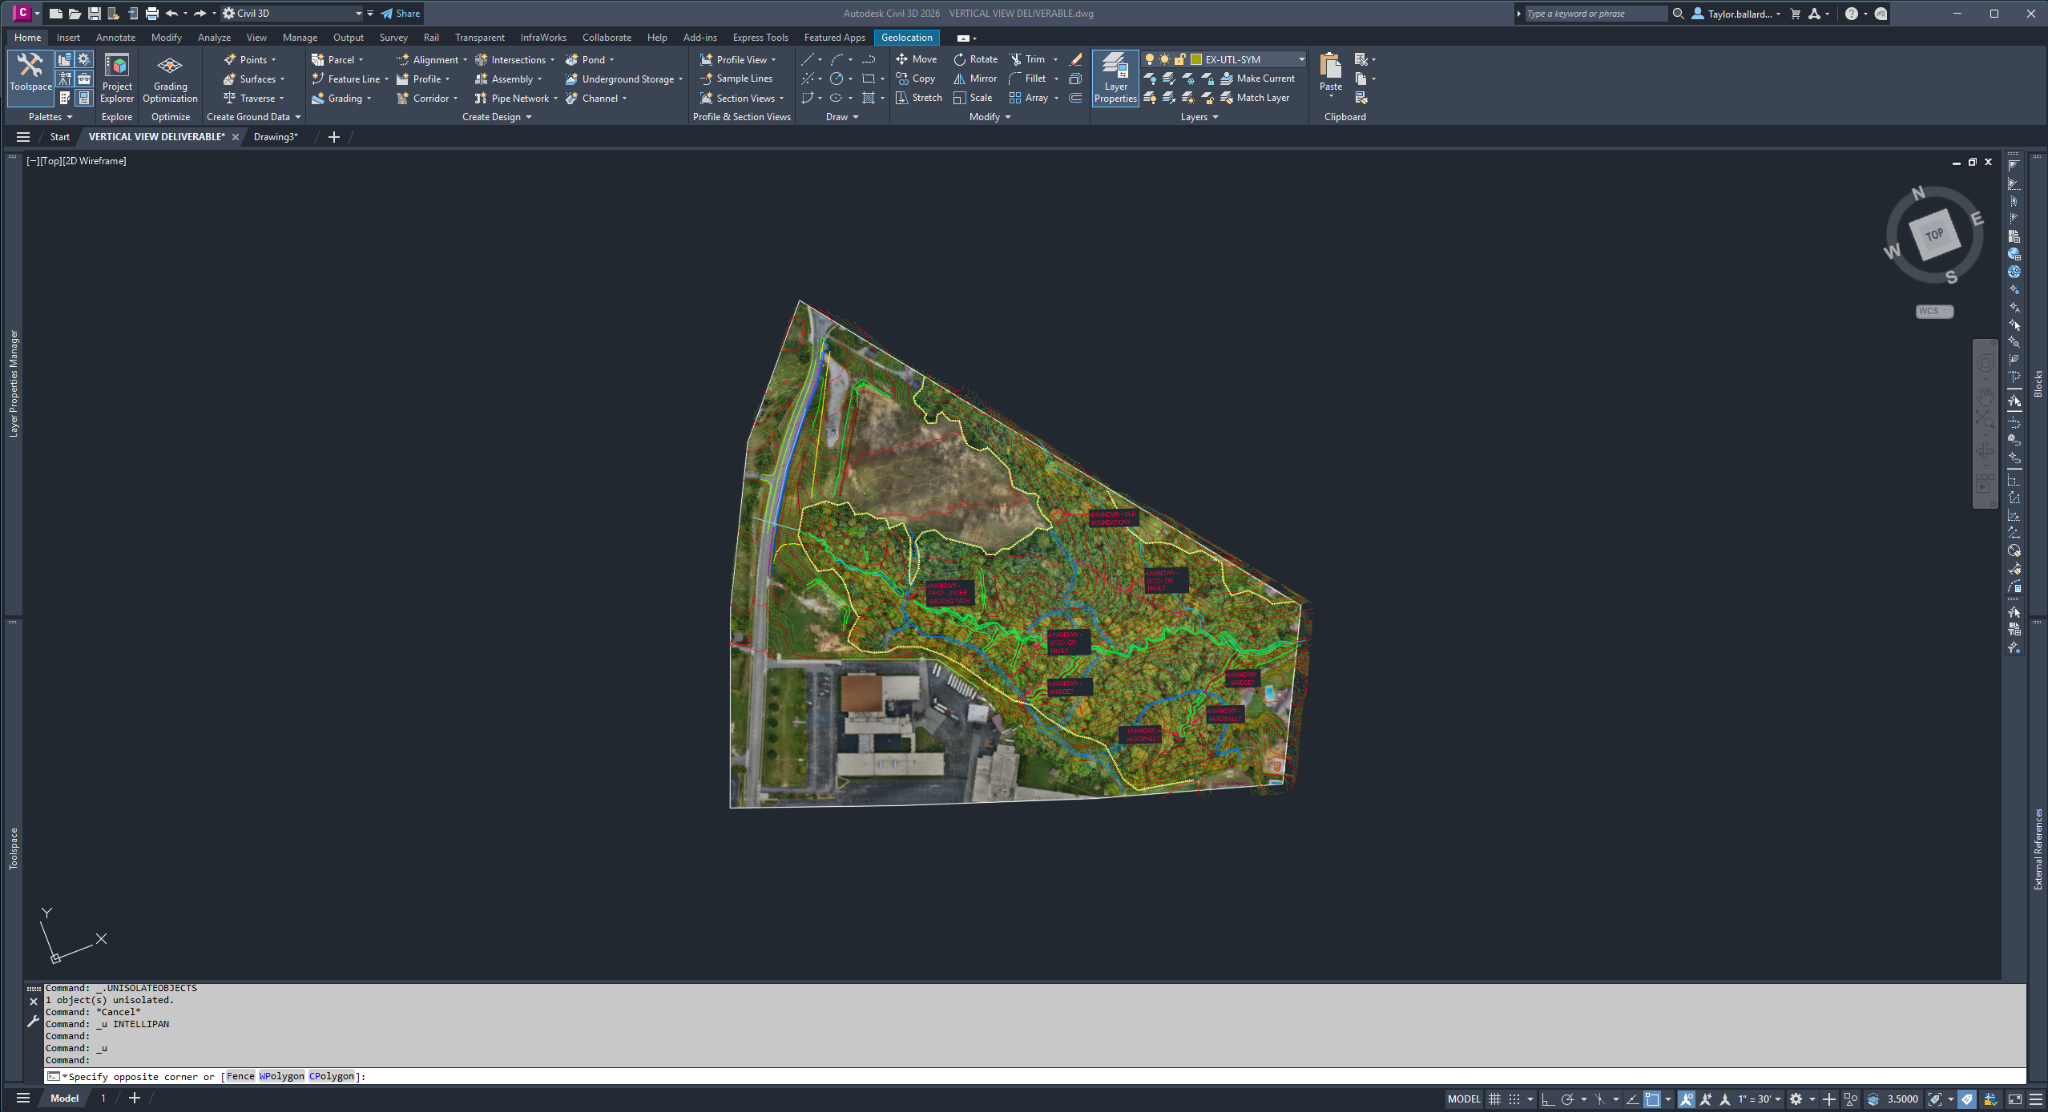
Task: Open the Layer Properties manager
Action: tap(1115, 78)
